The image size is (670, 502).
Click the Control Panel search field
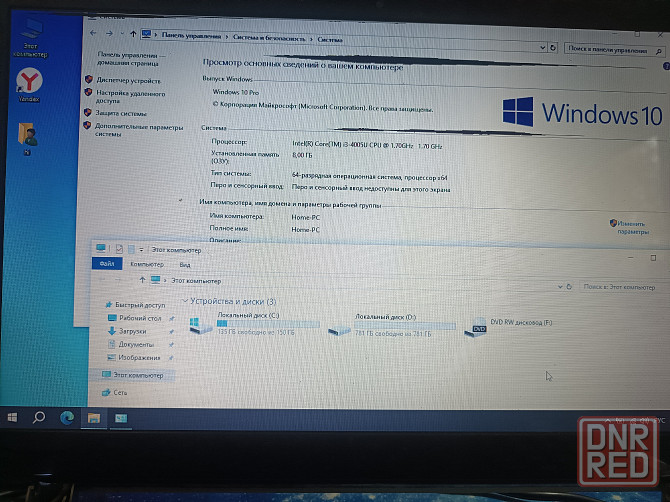(605, 47)
